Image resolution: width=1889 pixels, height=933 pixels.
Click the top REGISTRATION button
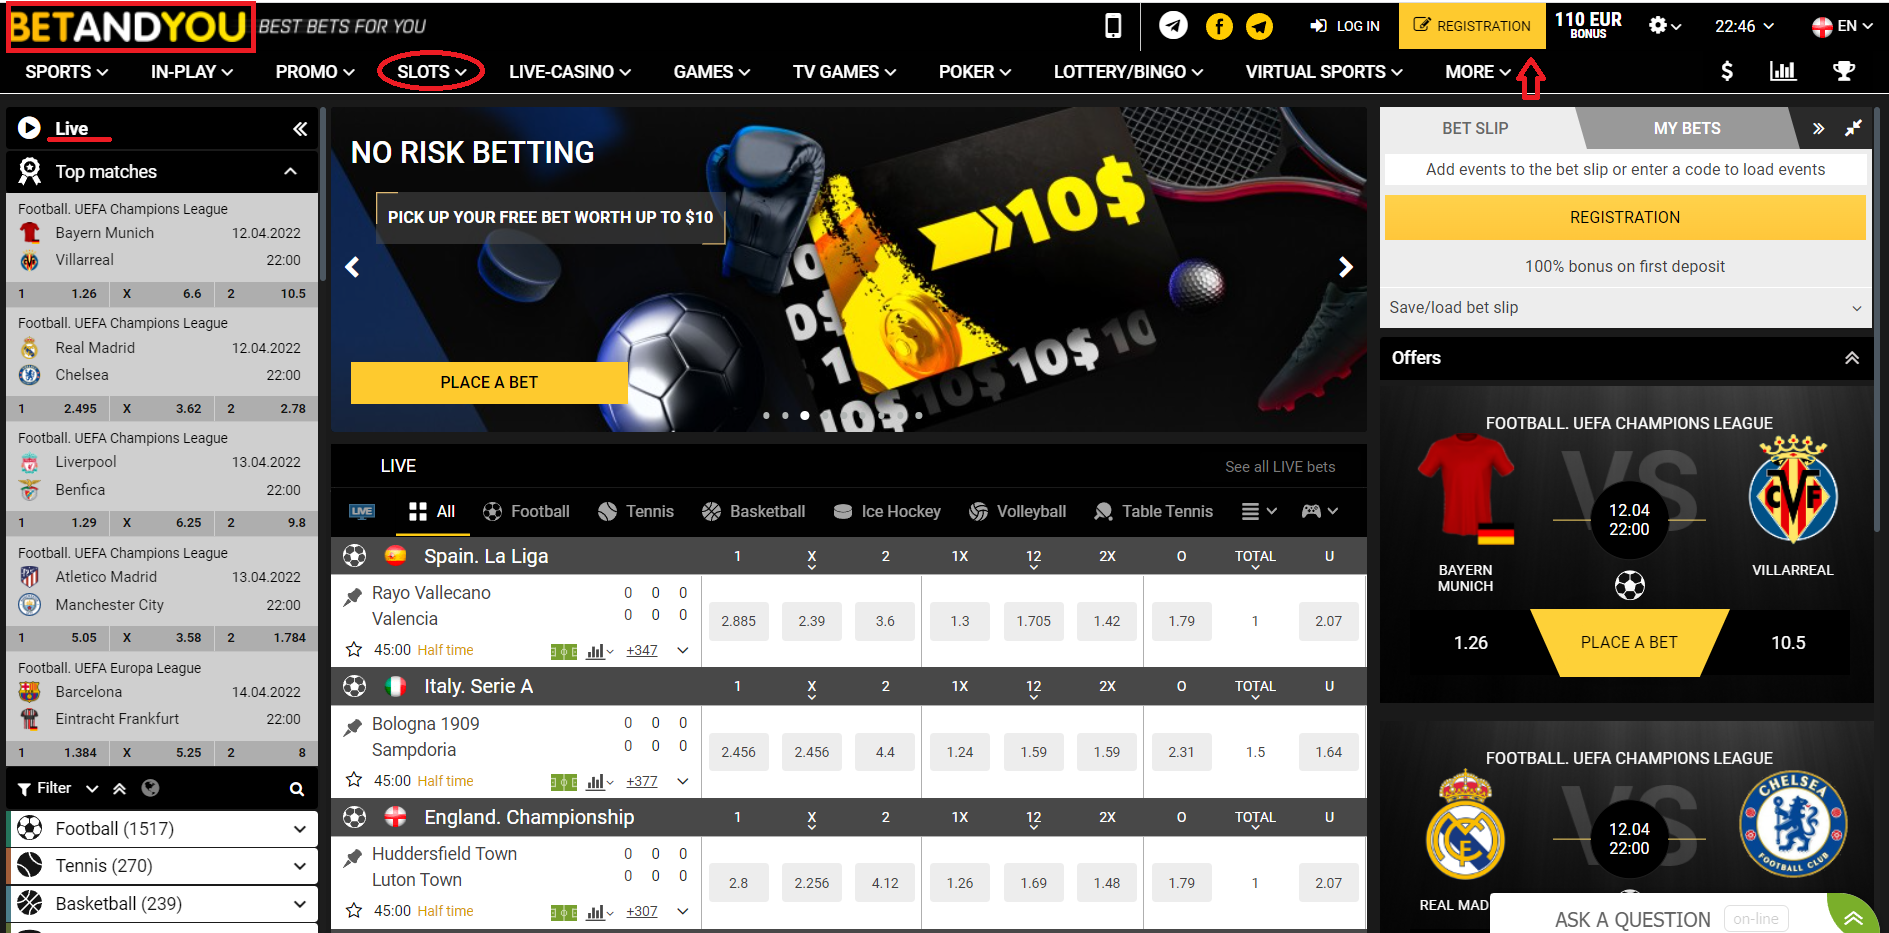(x=1472, y=26)
